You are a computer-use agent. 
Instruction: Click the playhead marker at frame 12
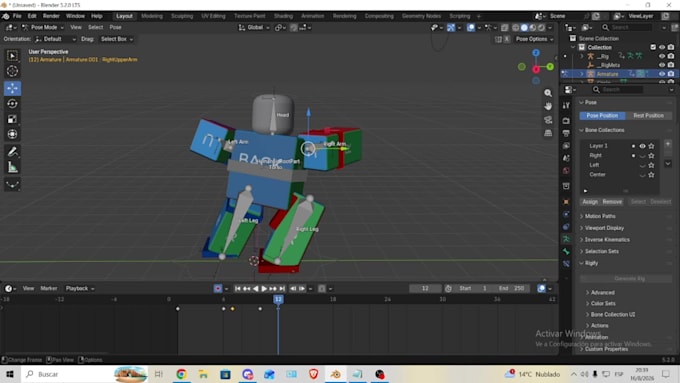point(278,299)
